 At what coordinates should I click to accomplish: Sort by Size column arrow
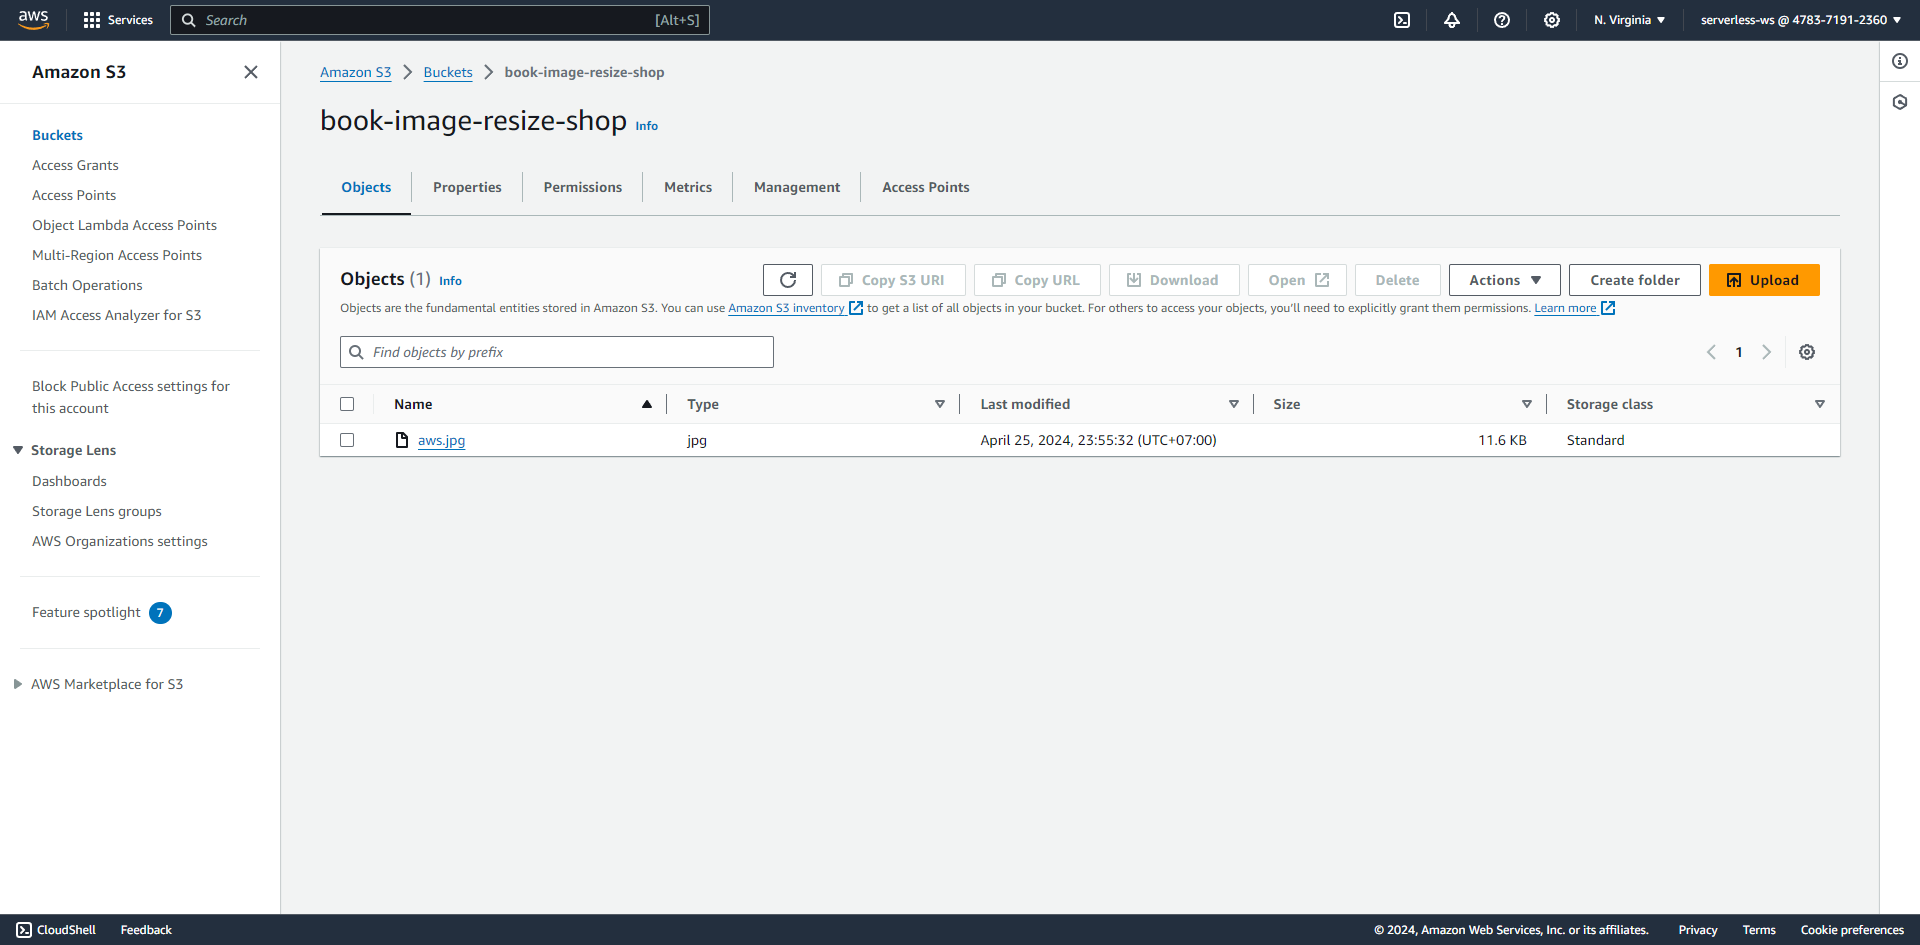1527,404
